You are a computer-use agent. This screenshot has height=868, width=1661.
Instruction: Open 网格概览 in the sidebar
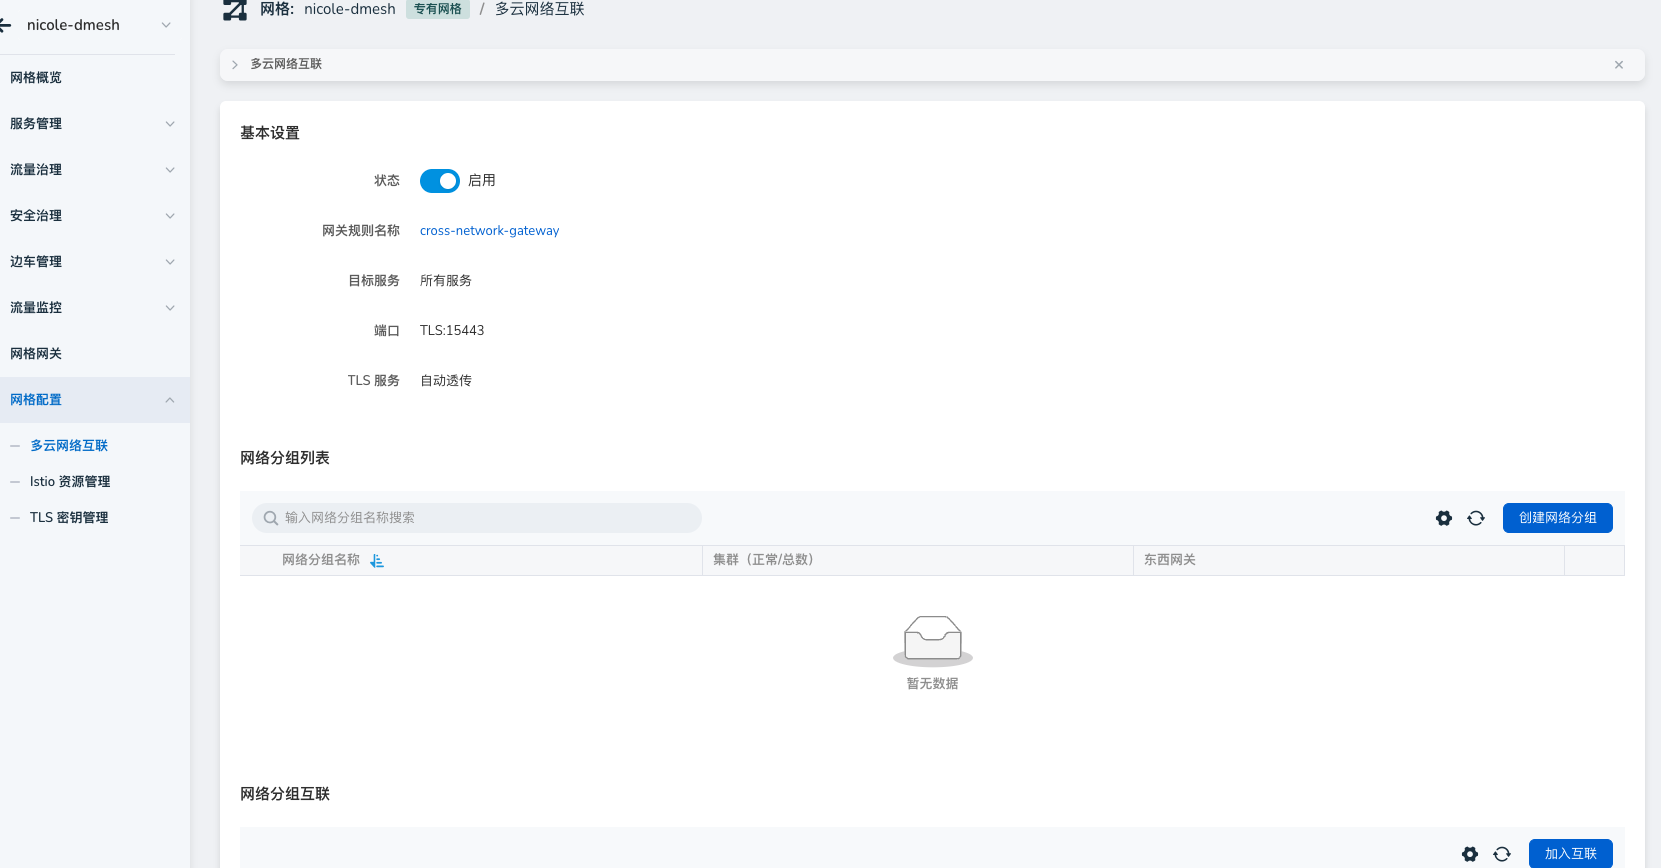36,78
